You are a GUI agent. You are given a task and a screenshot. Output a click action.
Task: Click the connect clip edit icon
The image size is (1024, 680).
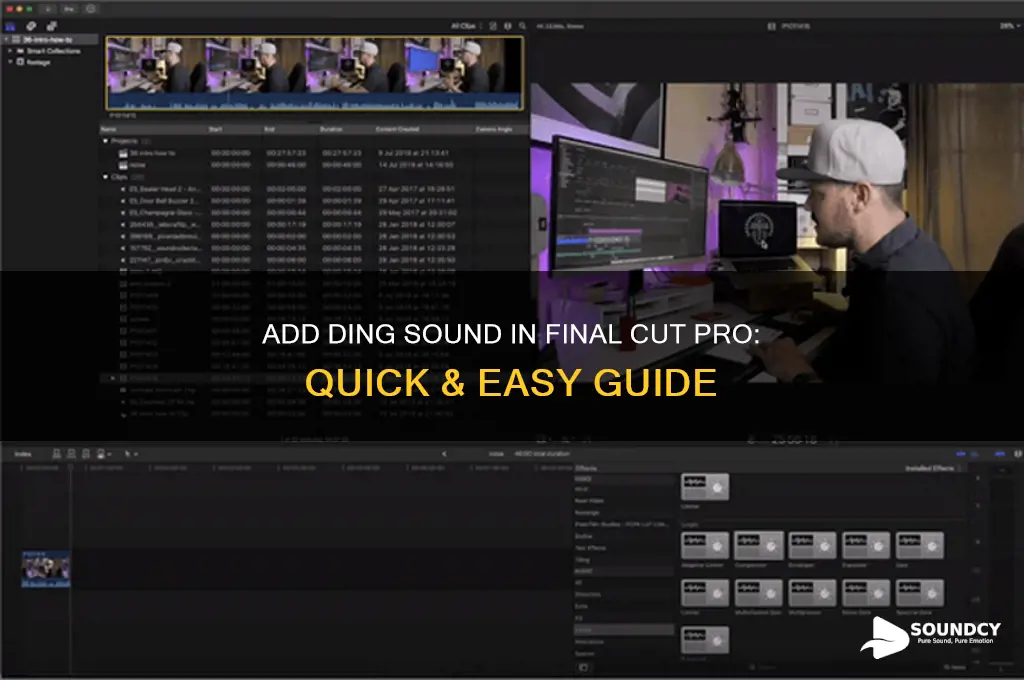point(57,453)
